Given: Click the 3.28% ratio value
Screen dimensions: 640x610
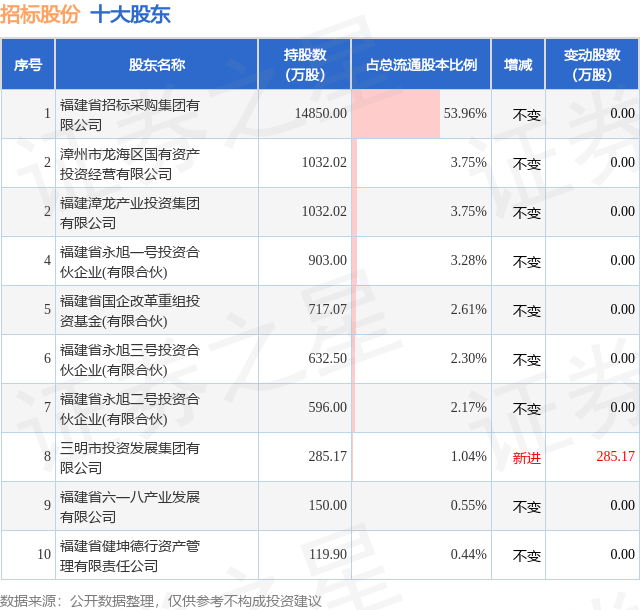Looking at the screenshot, I should click(469, 260).
